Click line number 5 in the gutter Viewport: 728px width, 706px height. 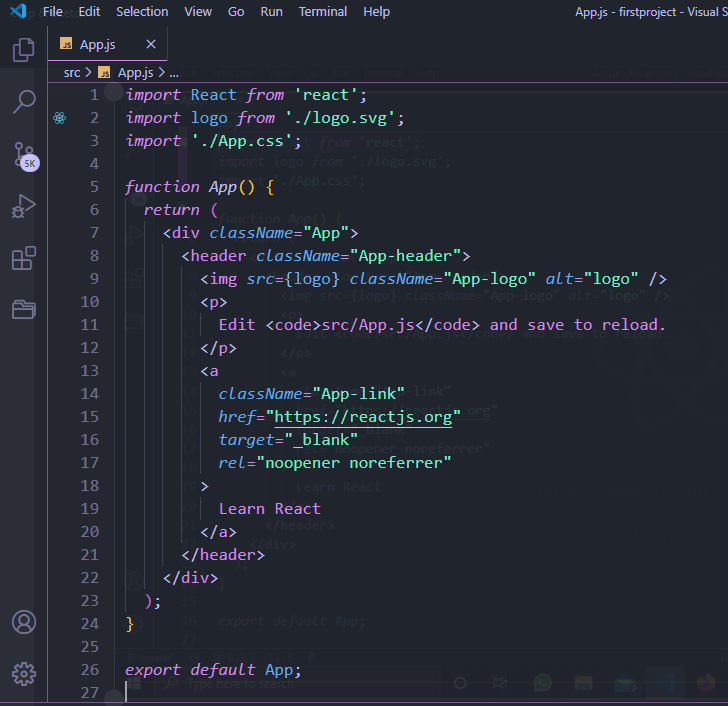coord(94,187)
